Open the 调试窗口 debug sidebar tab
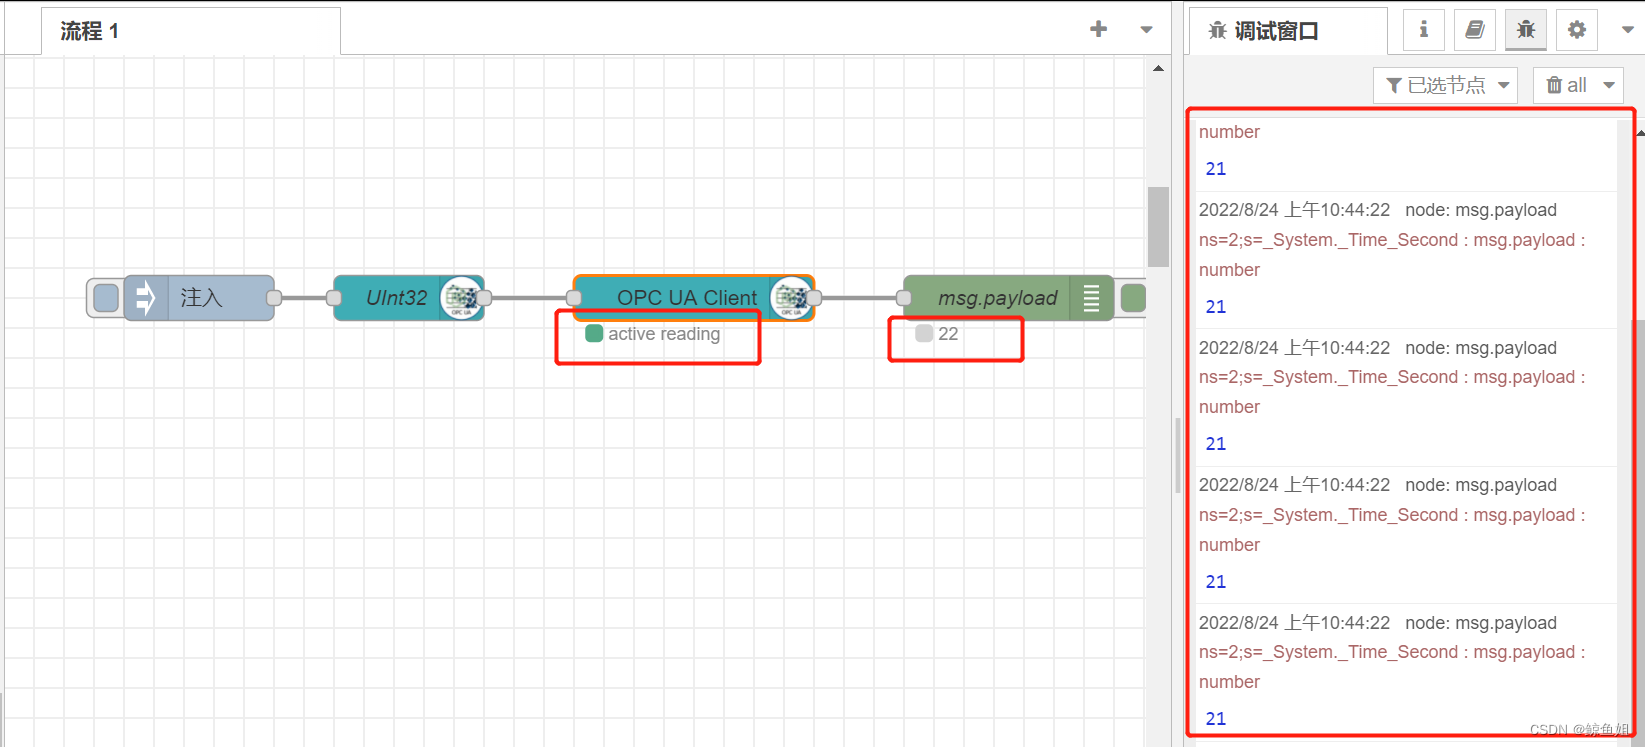Viewport: 1645px width, 747px height. [1288, 31]
